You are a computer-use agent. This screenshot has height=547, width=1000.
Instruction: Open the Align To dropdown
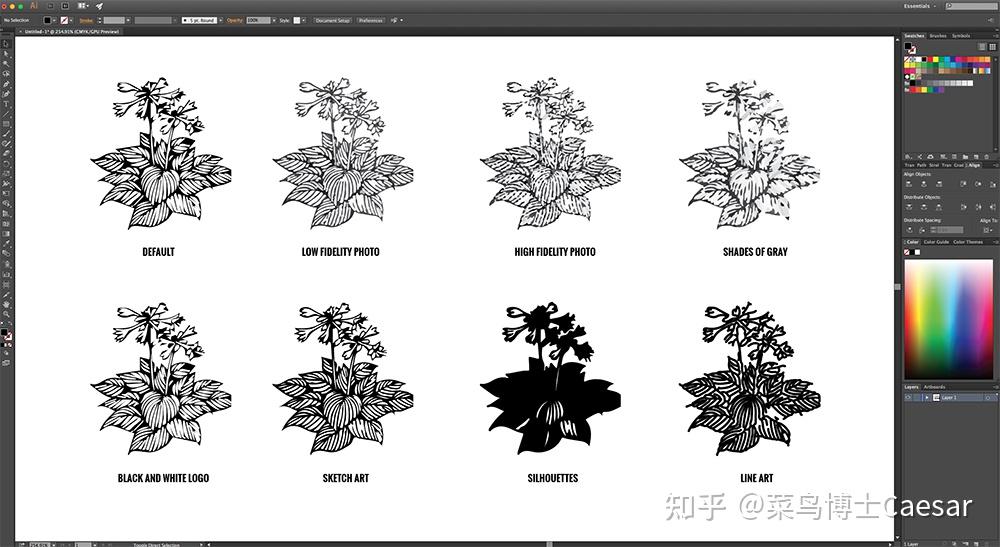(987, 230)
